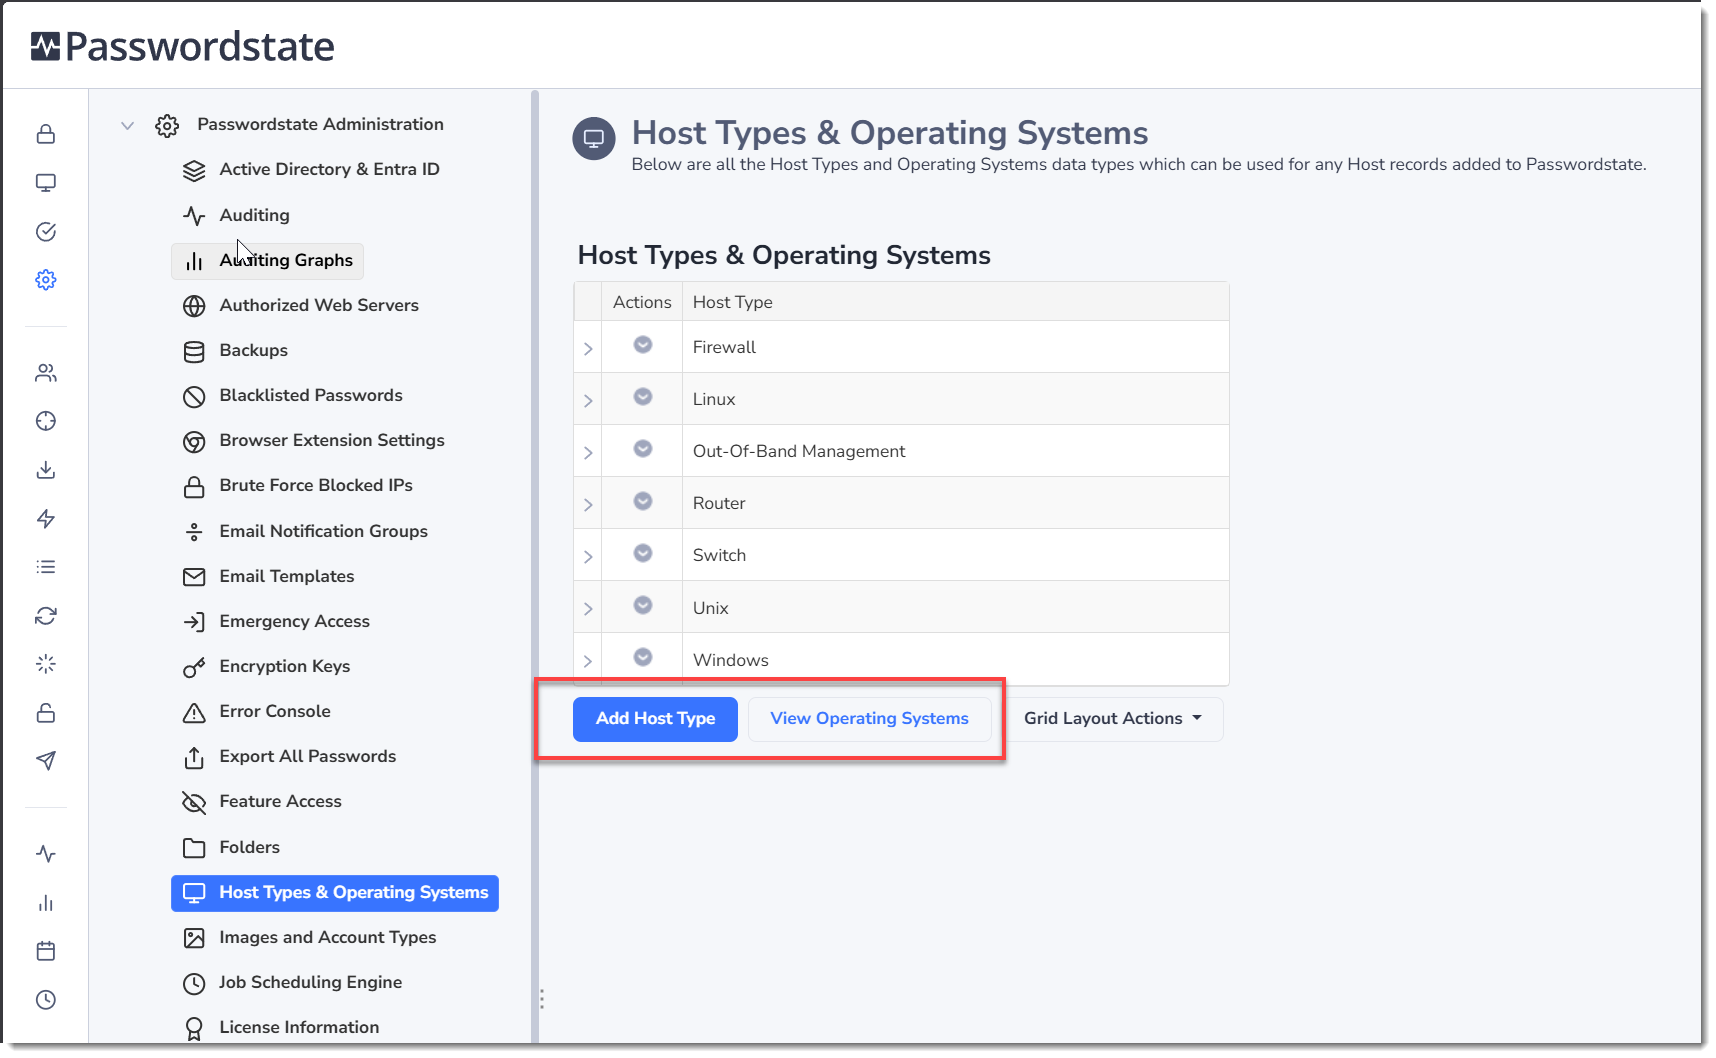Collapse the Passwordstate Administration tree node
Image resolution: width=1716 pixels, height=1058 pixels.
tap(127, 125)
